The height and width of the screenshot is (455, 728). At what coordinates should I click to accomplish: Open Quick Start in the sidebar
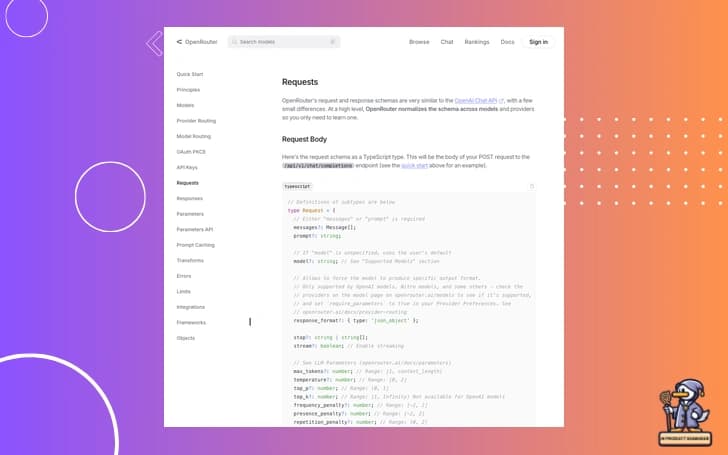tap(189, 74)
